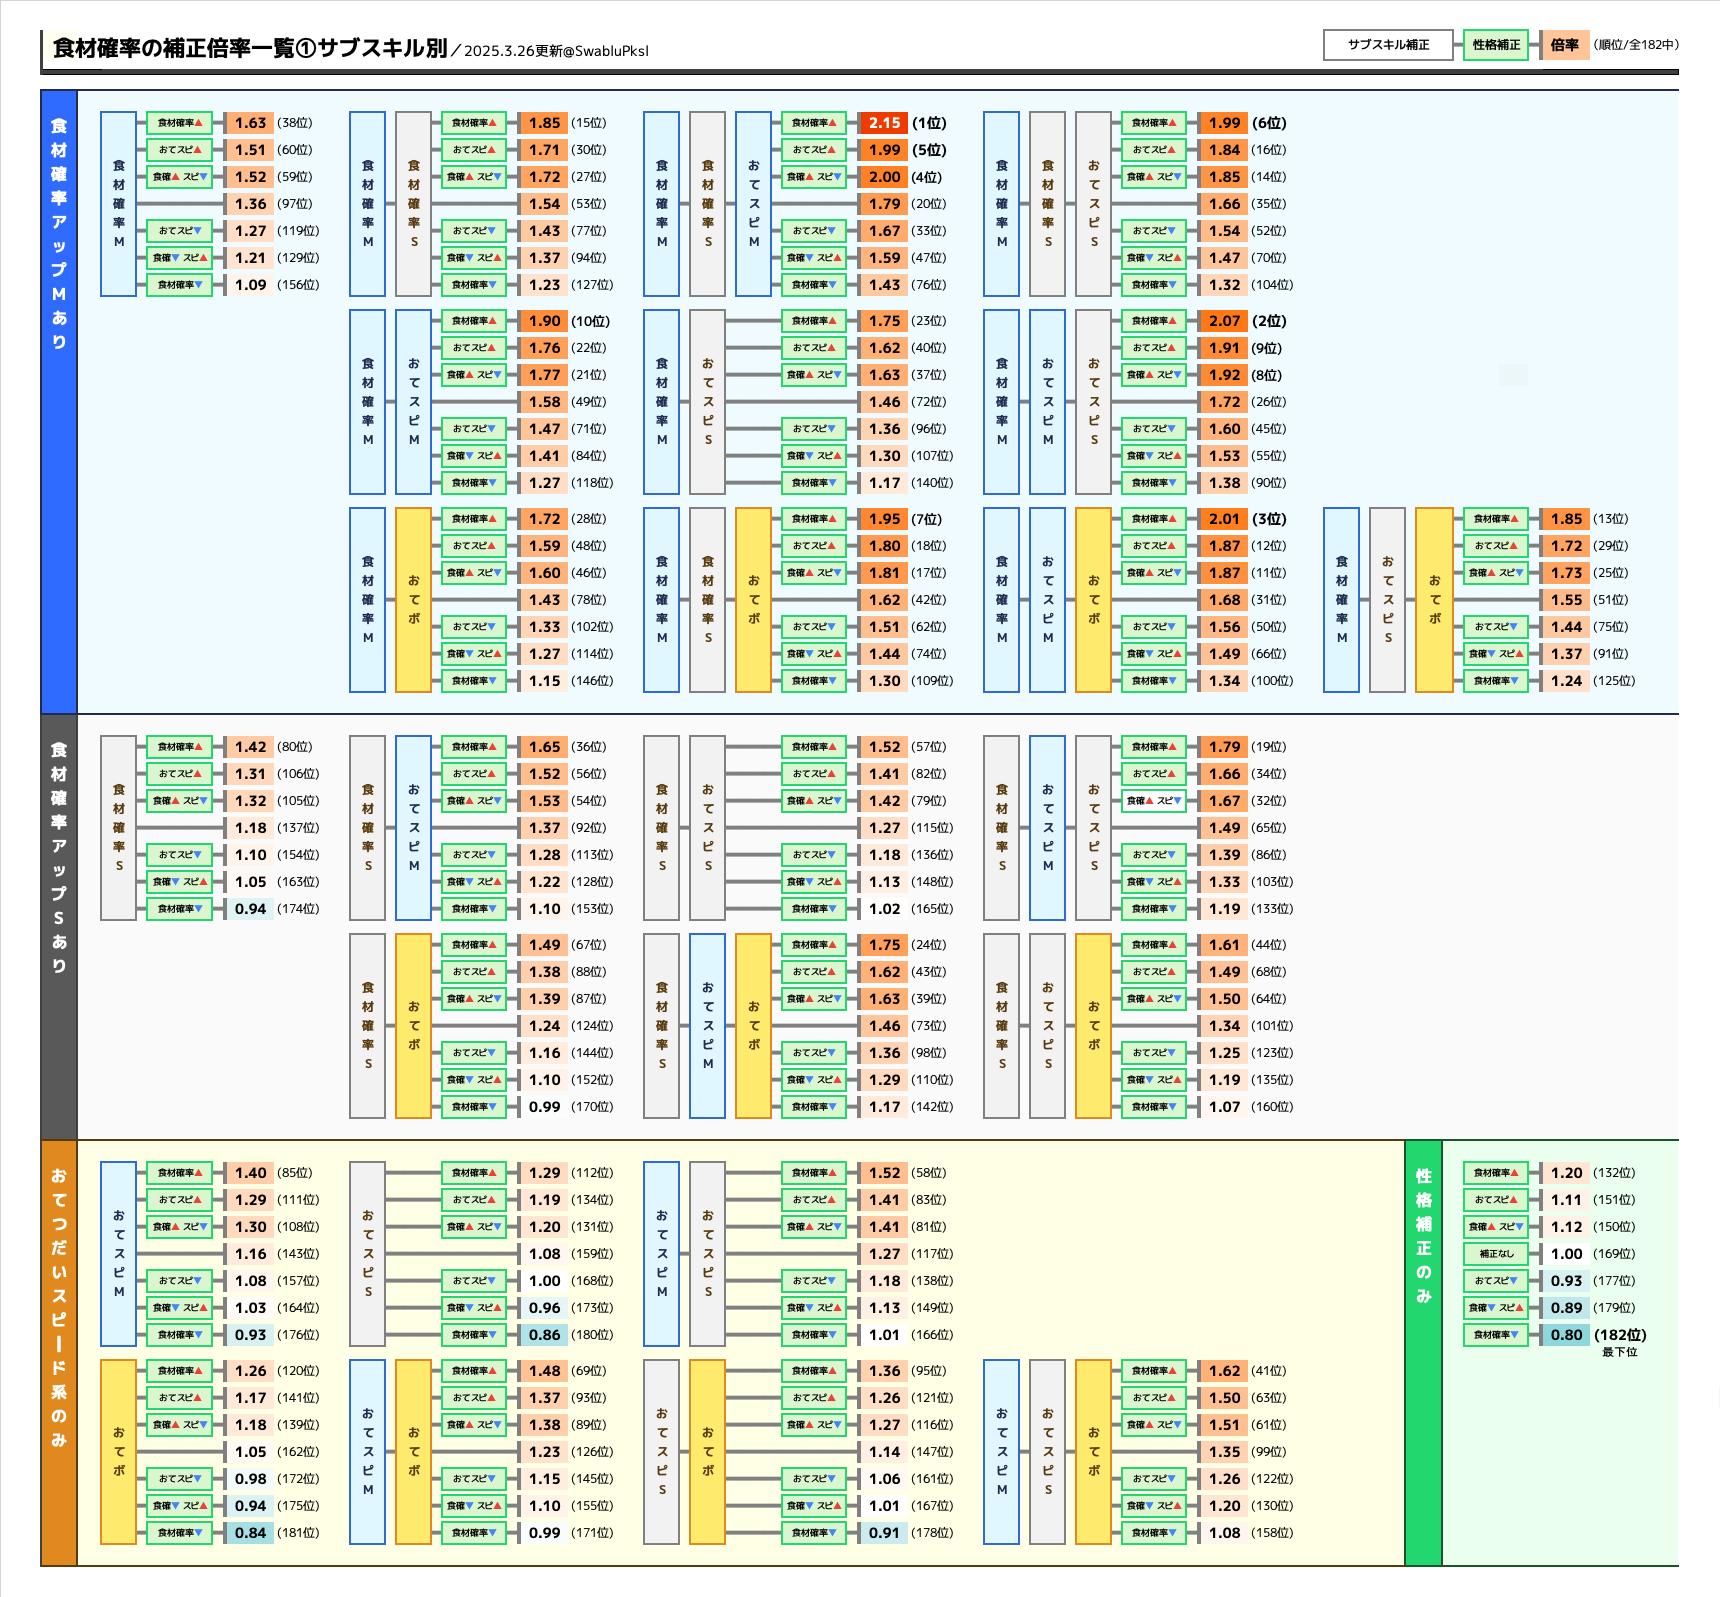Click the 食材確率の補正倍率一覧 title
This screenshot has height=1597, width=1720.
(x=250, y=48)
